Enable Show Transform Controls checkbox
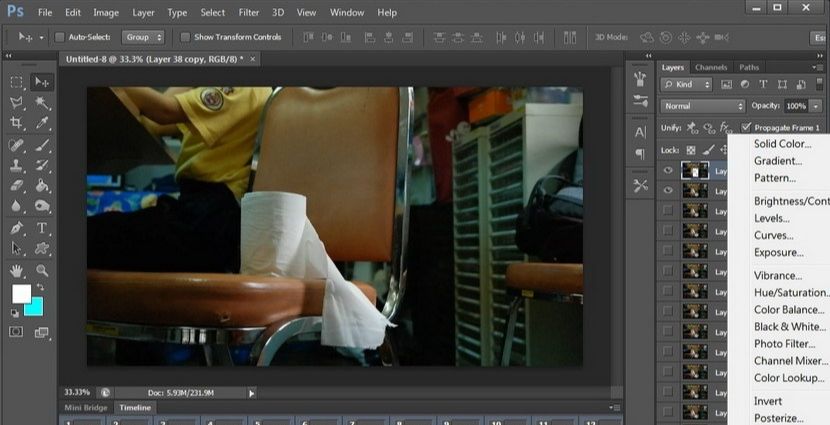Image resolution: width=830 pixels, height=425 pixels. [185, 37]
